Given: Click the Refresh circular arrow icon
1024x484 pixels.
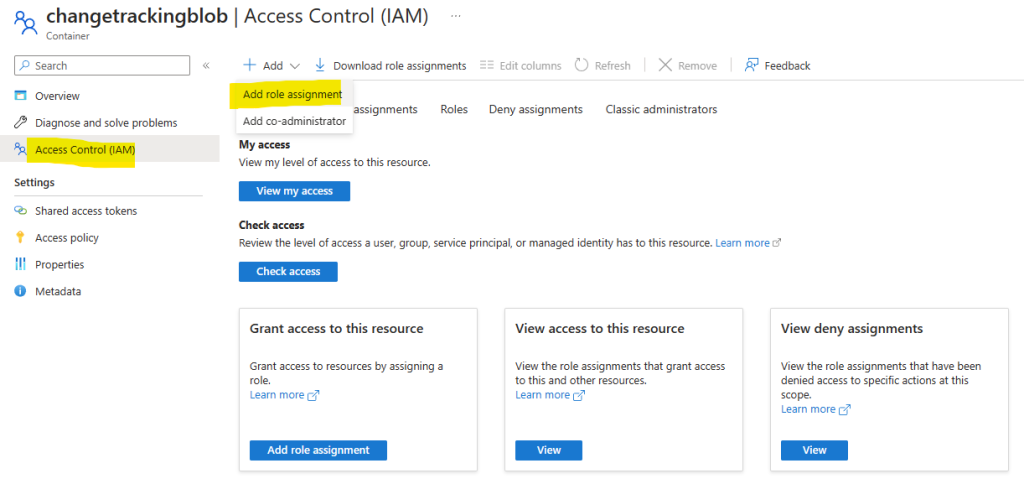Looking at the screenshot, I should click(x=581, y=65).
